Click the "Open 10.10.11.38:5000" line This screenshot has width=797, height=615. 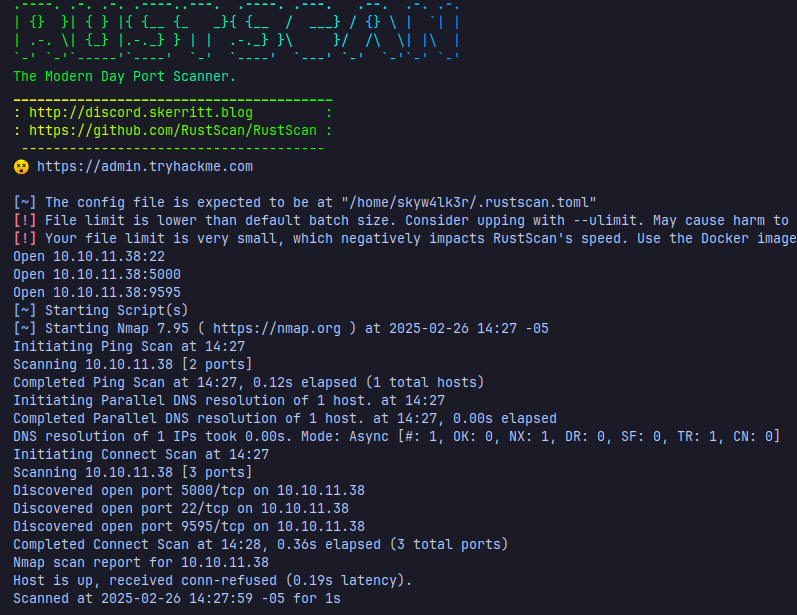[97, 274]
